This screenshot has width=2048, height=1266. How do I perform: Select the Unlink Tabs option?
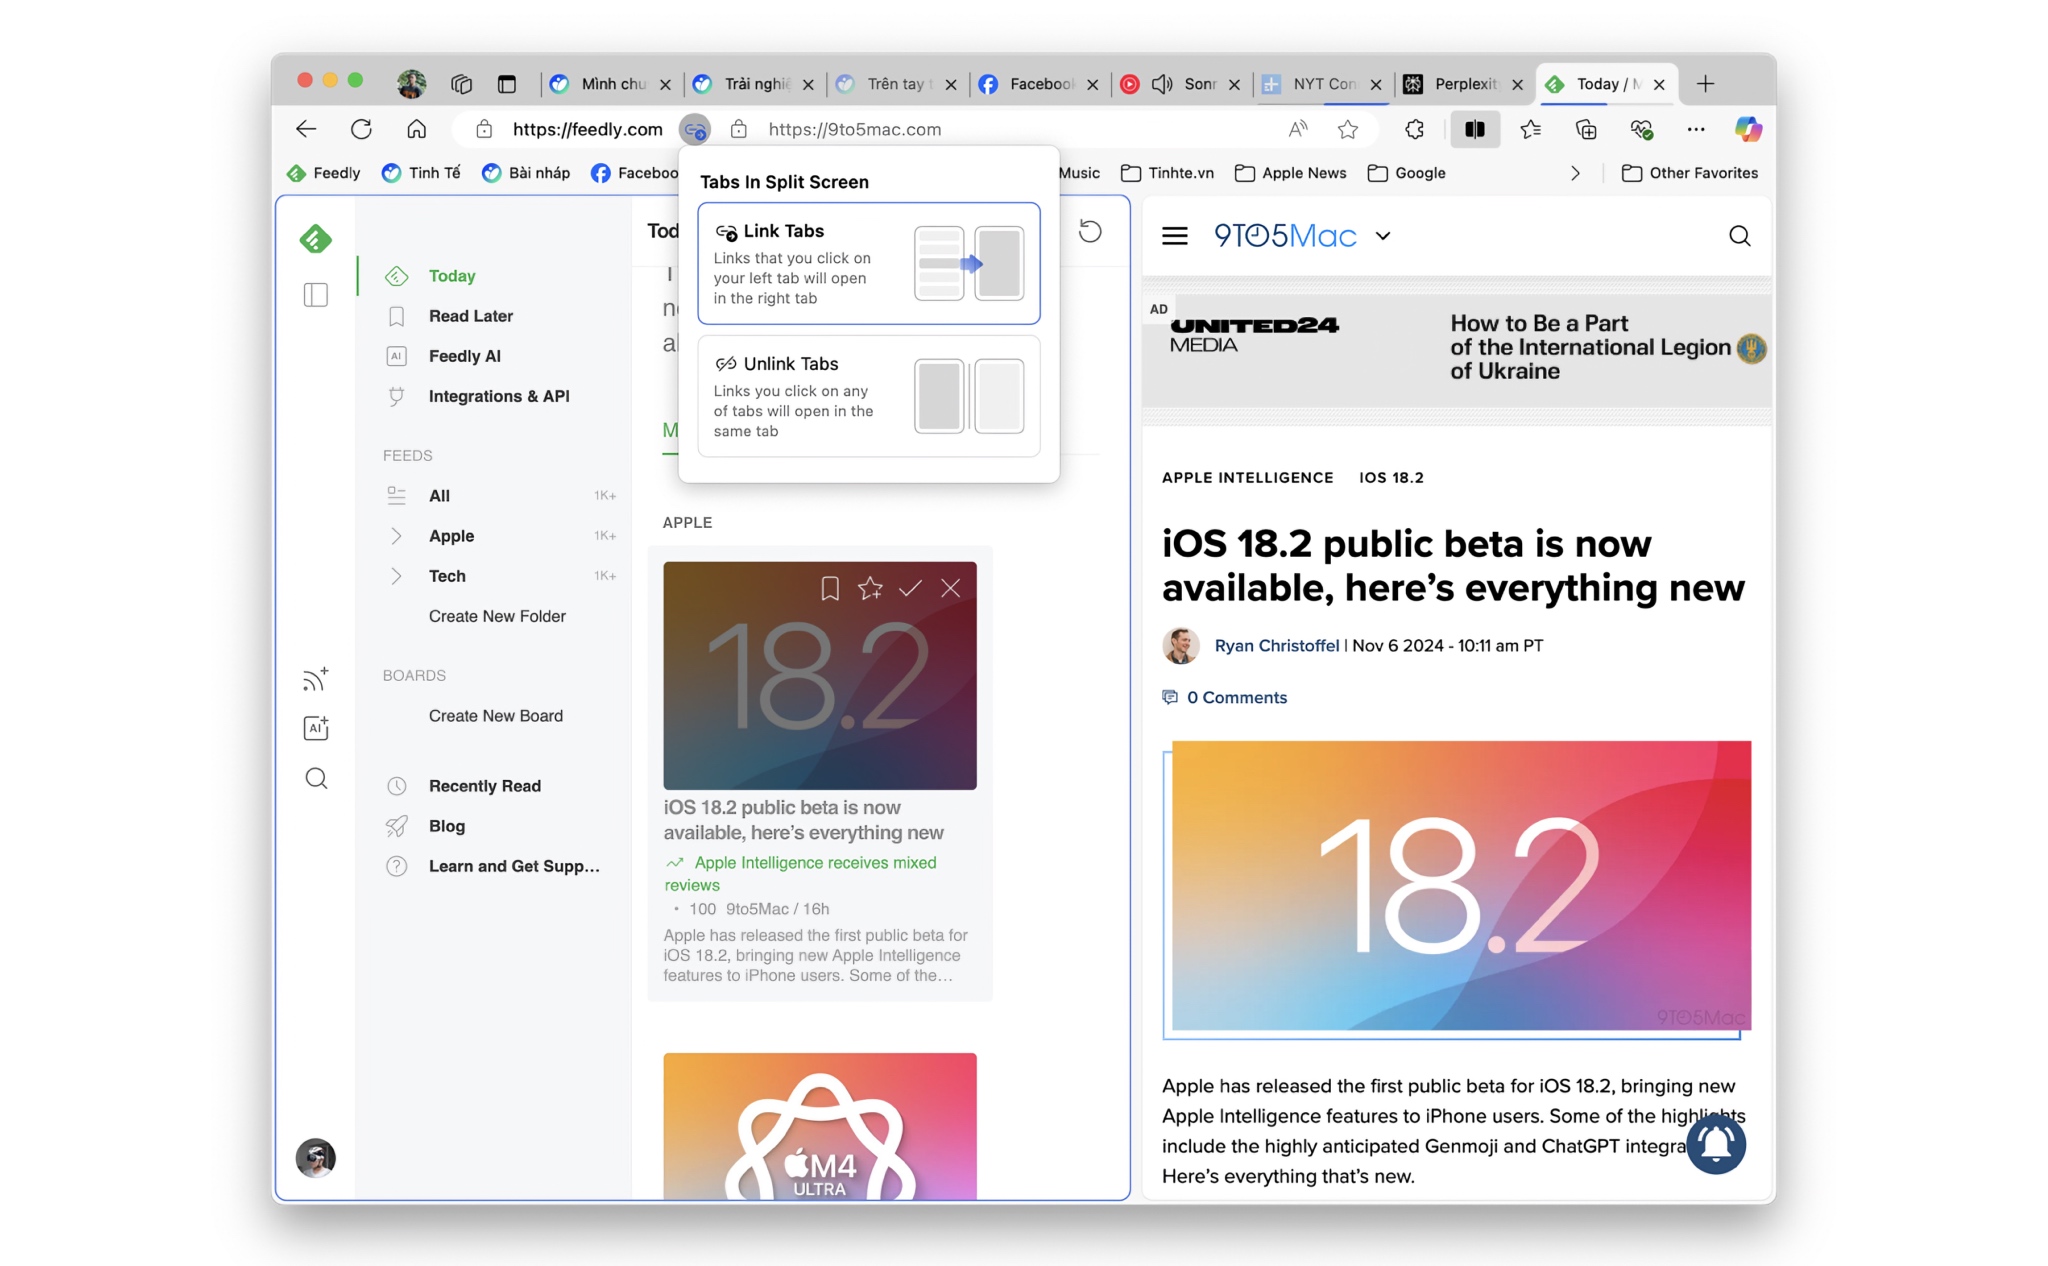pos(869,396)
